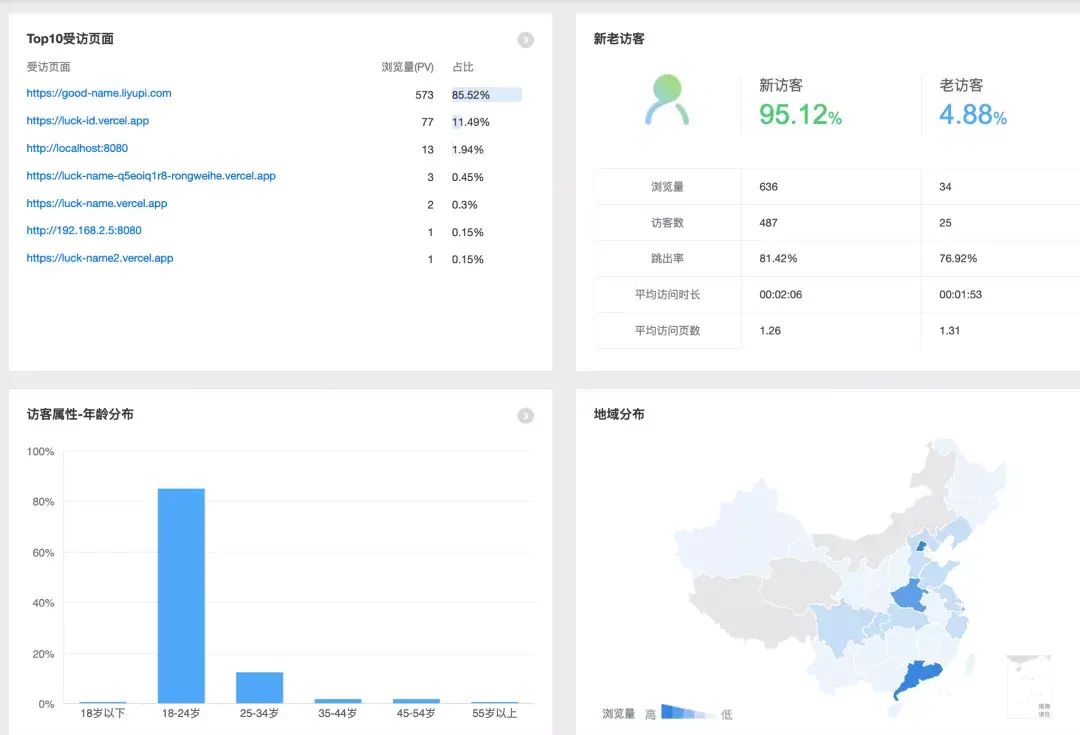Click the 新访客 95.12% figure
This screenshot has width=1080, height=735.
click(x=800, y=114)
